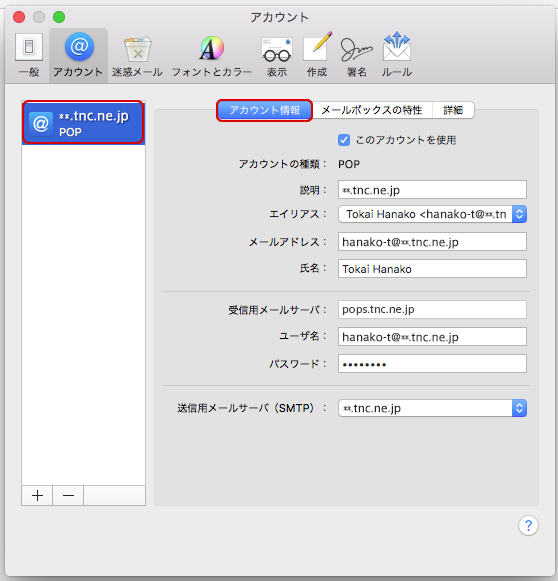558x581 pixels.
Task: Open フォントとカラー fonts and colors icon
Action: pos(212,54)
